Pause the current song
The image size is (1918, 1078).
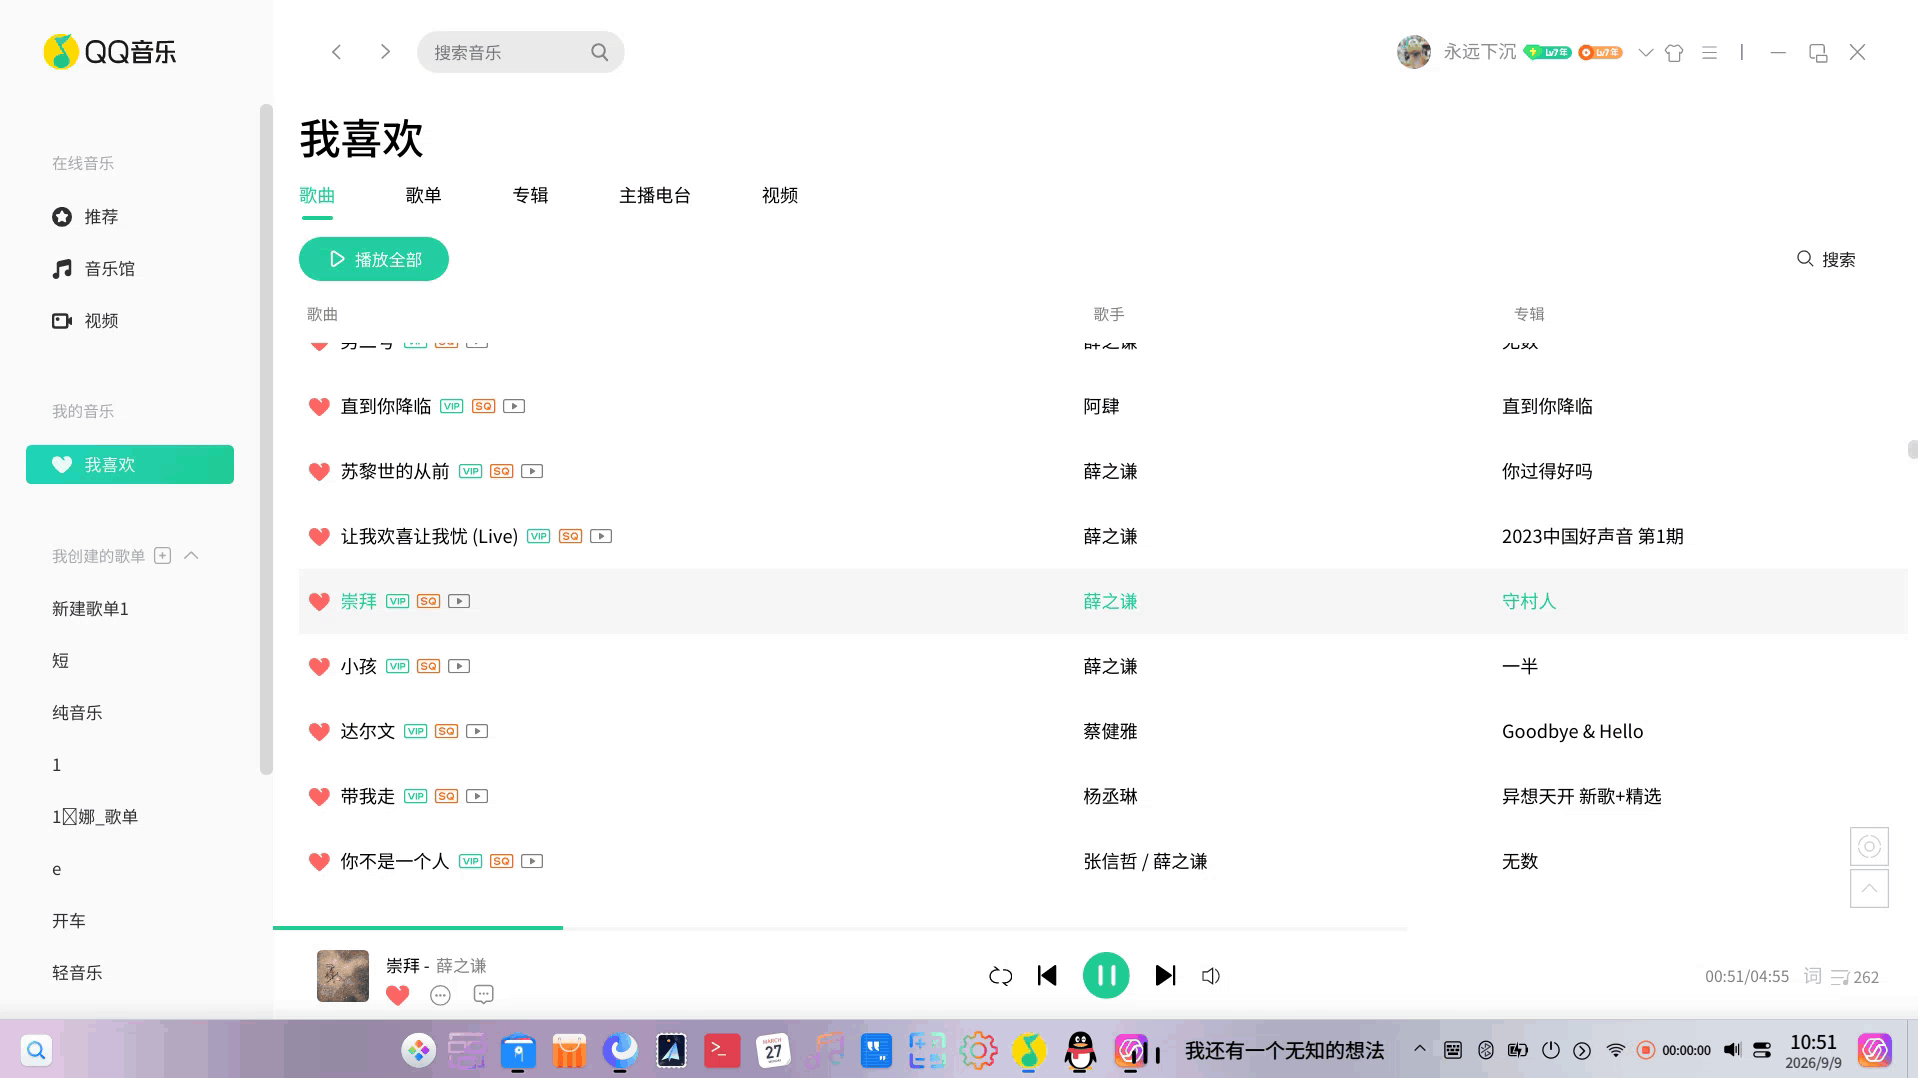1106,975
